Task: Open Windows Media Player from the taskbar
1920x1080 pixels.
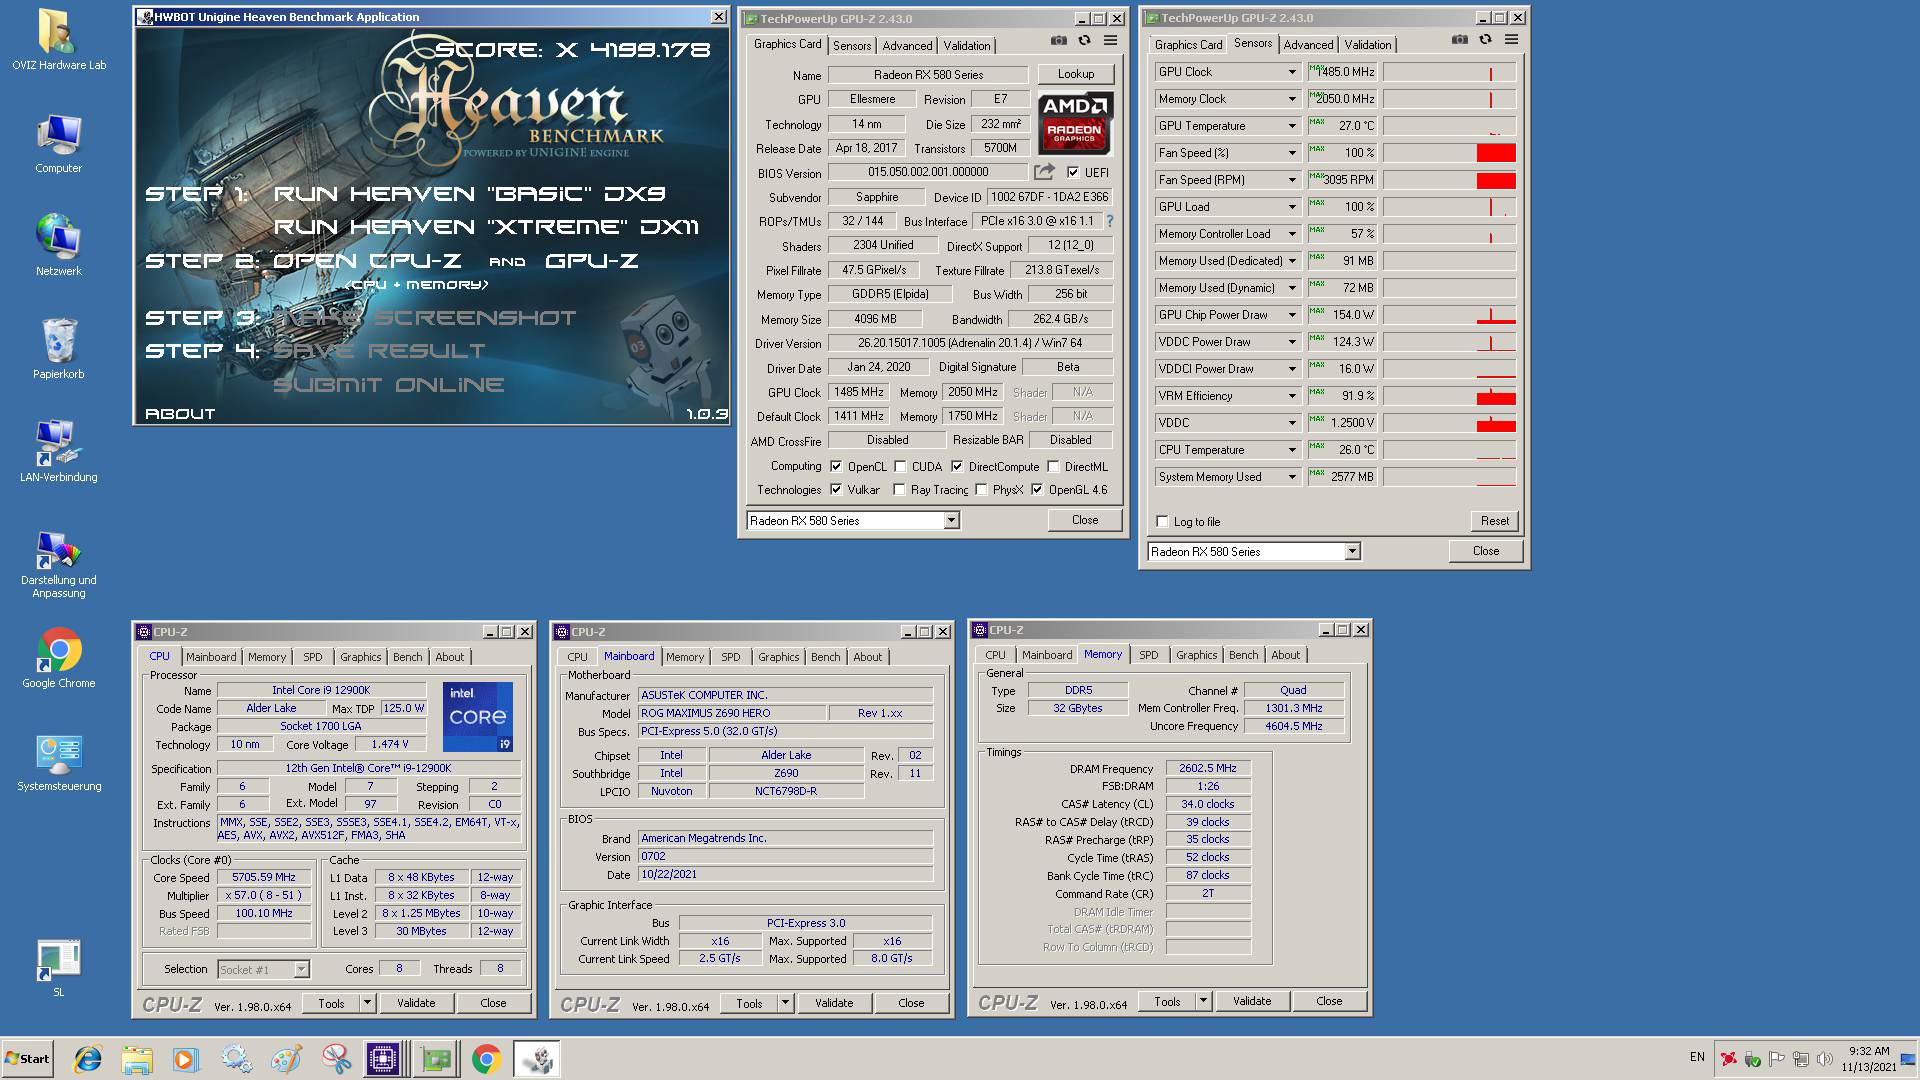Action: [186, 1058]
